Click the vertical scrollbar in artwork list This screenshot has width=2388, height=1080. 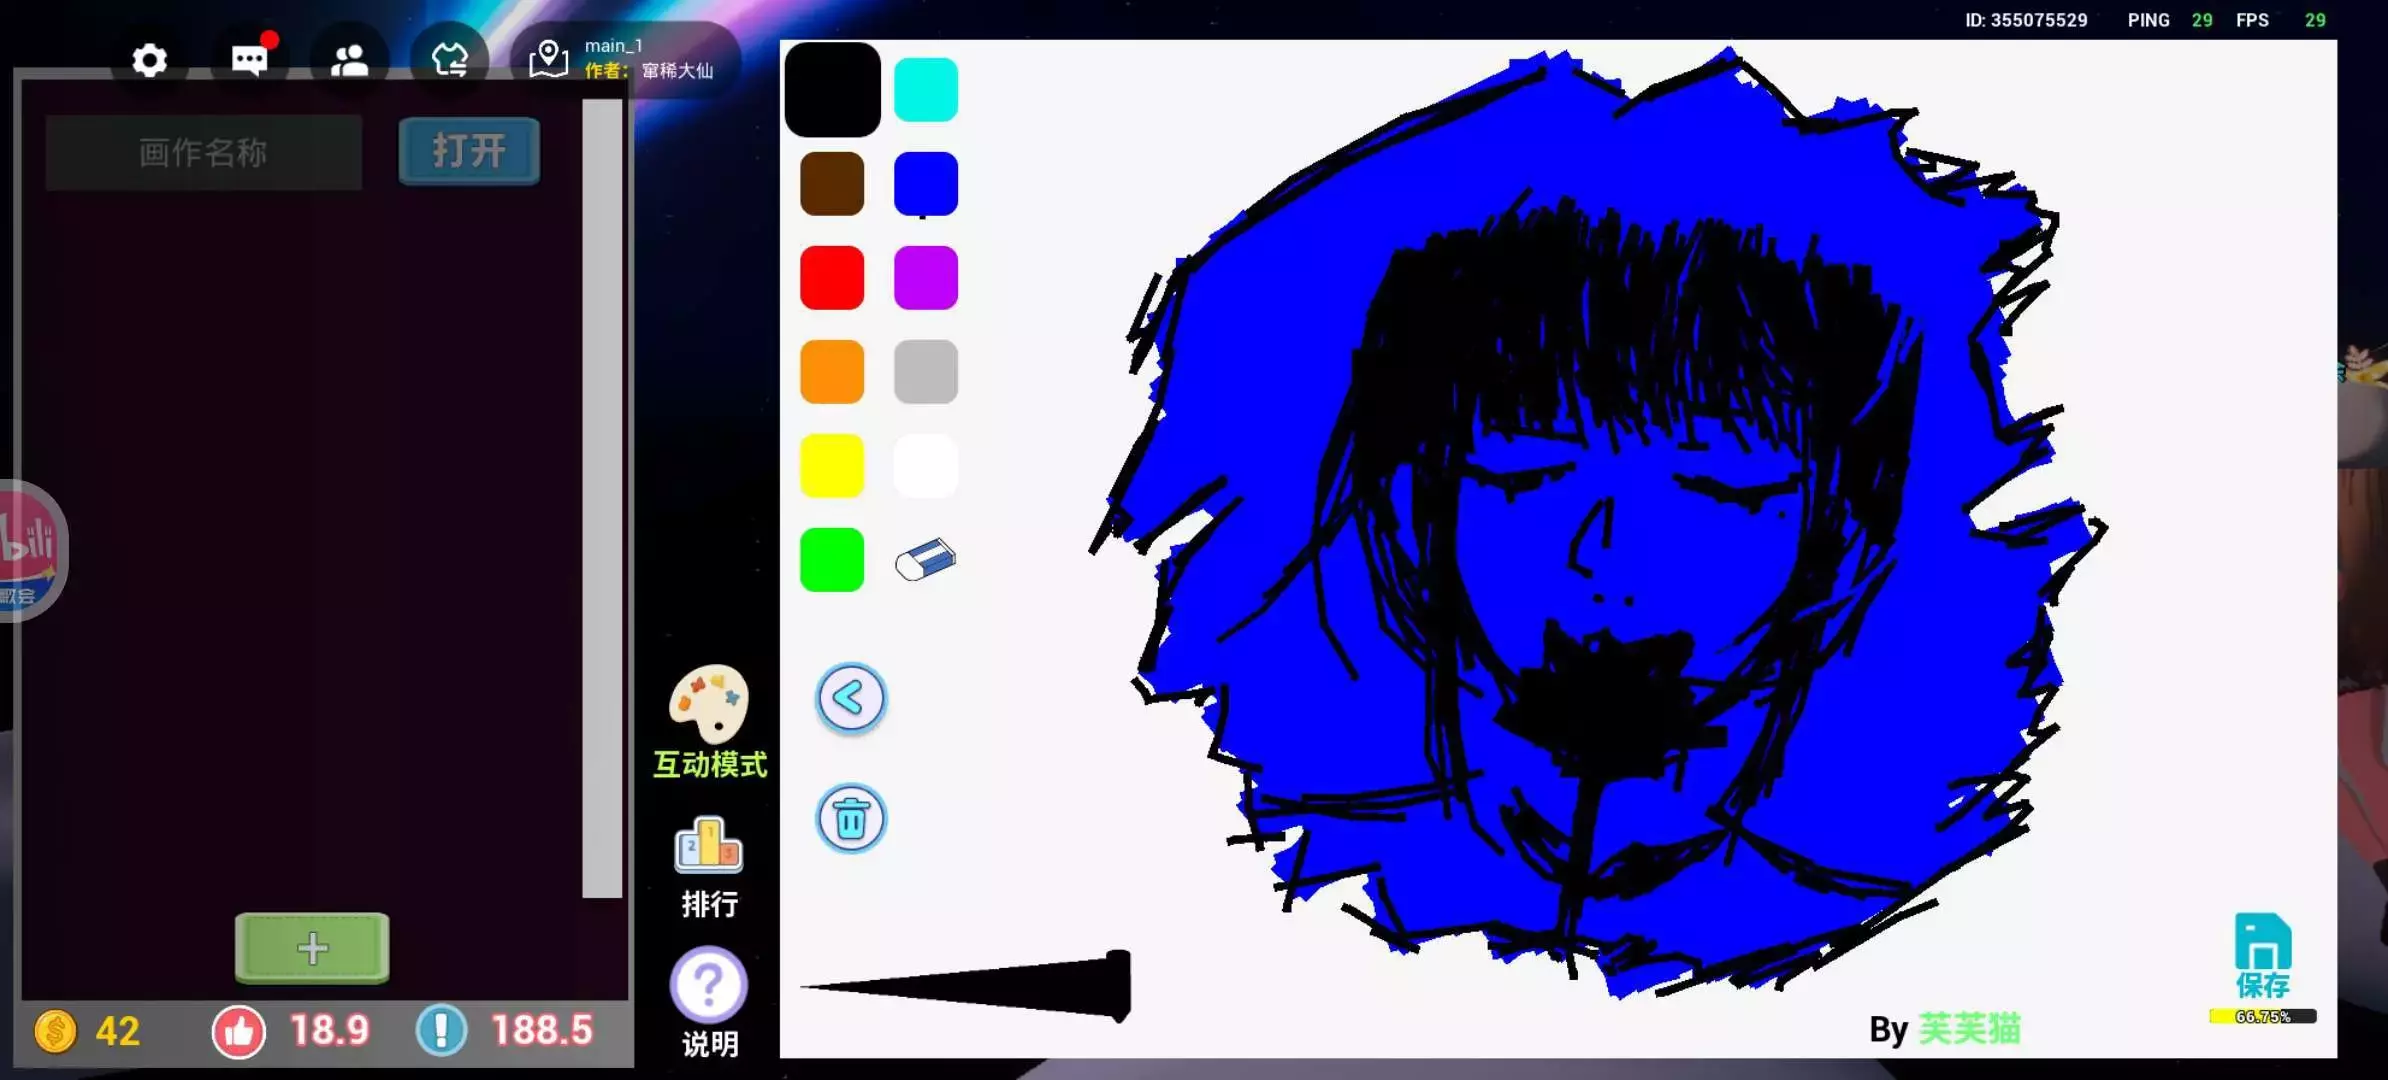pos(602,498)
